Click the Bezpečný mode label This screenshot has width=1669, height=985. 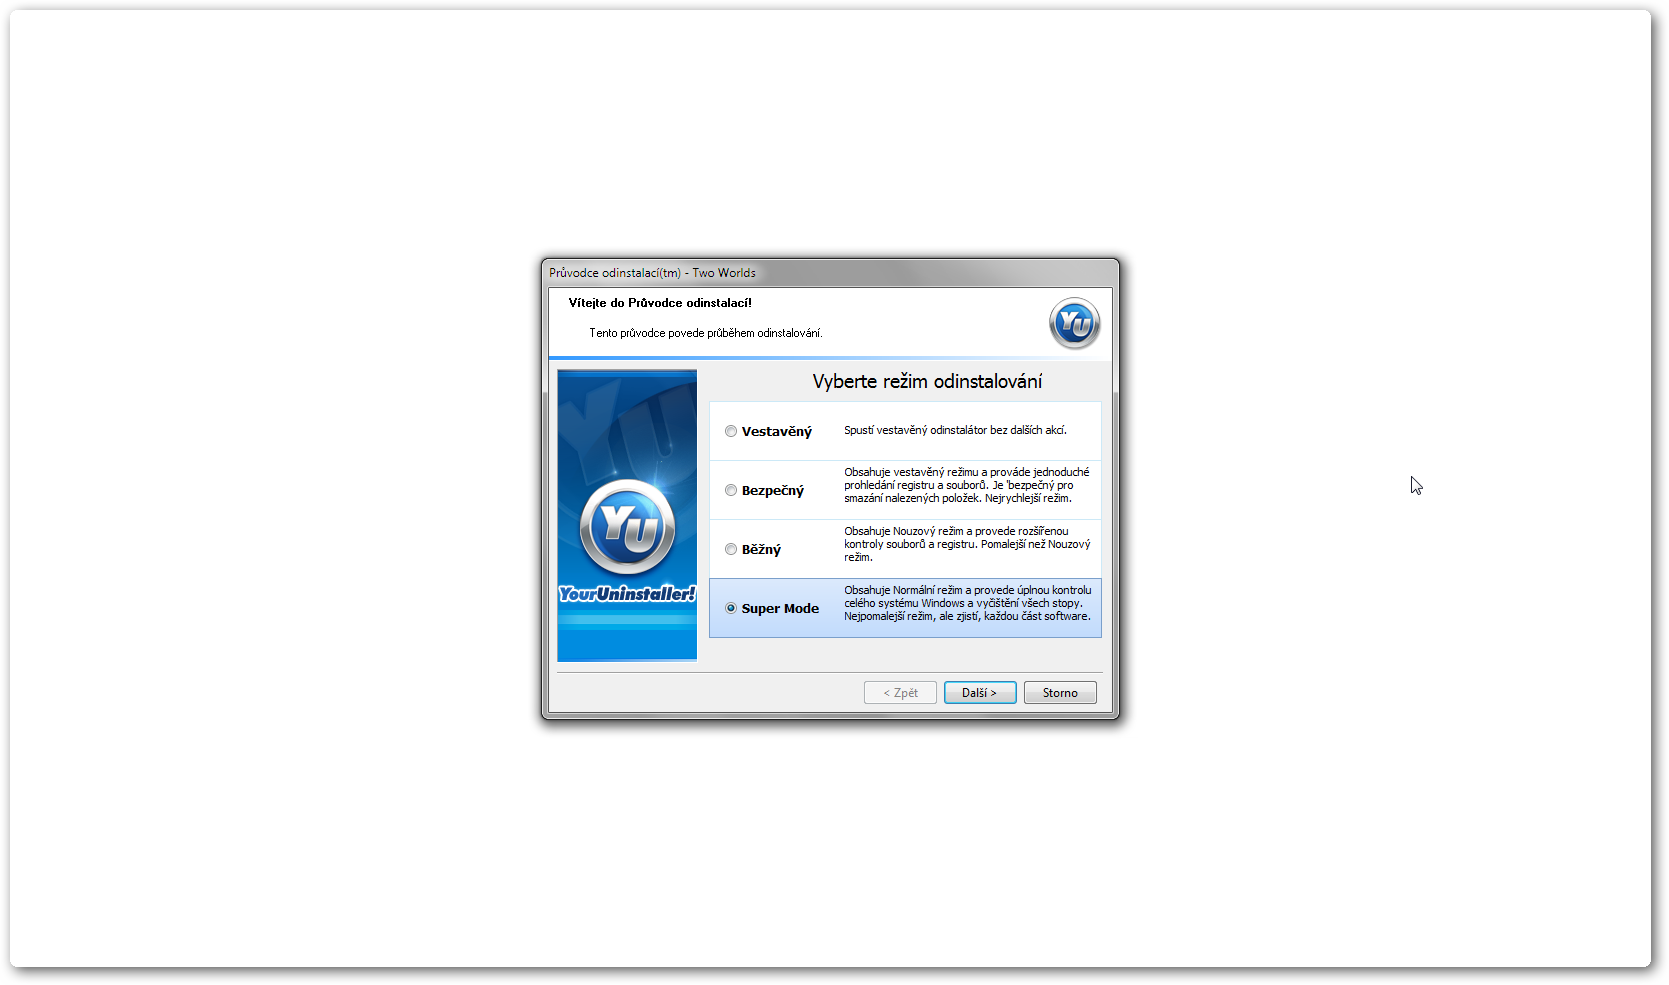coord(772,491)
